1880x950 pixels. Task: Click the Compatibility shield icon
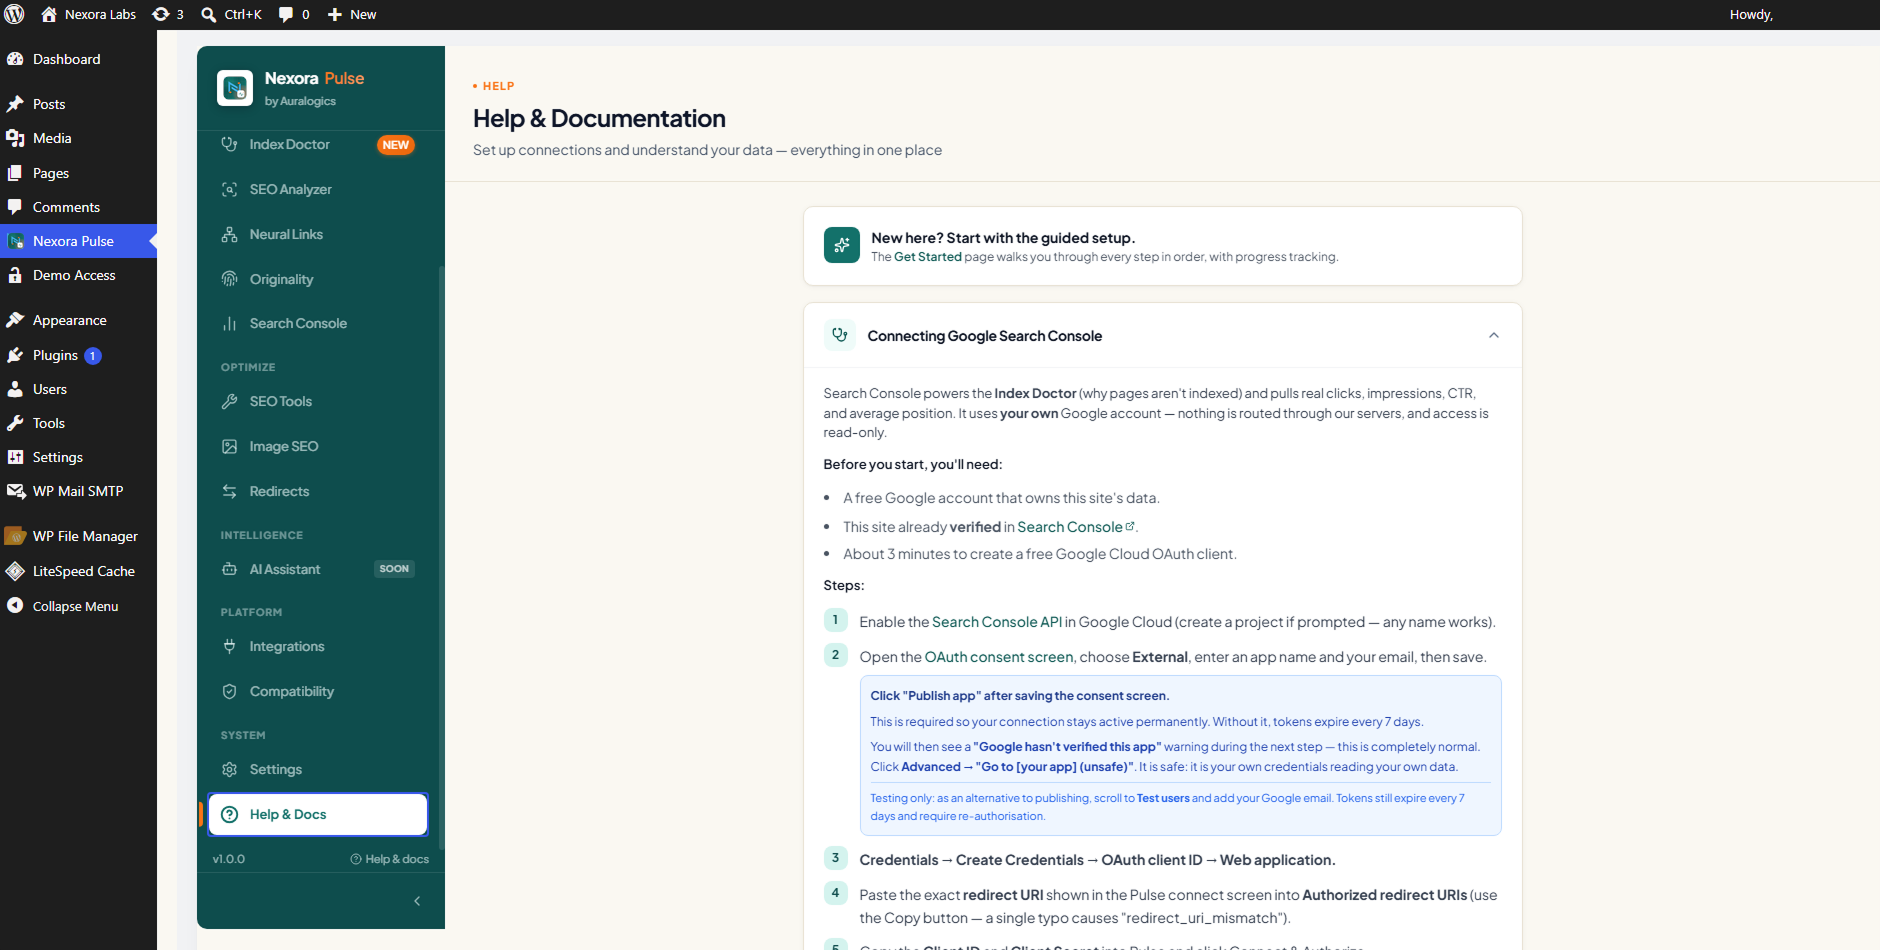click(x=229, y=691)
